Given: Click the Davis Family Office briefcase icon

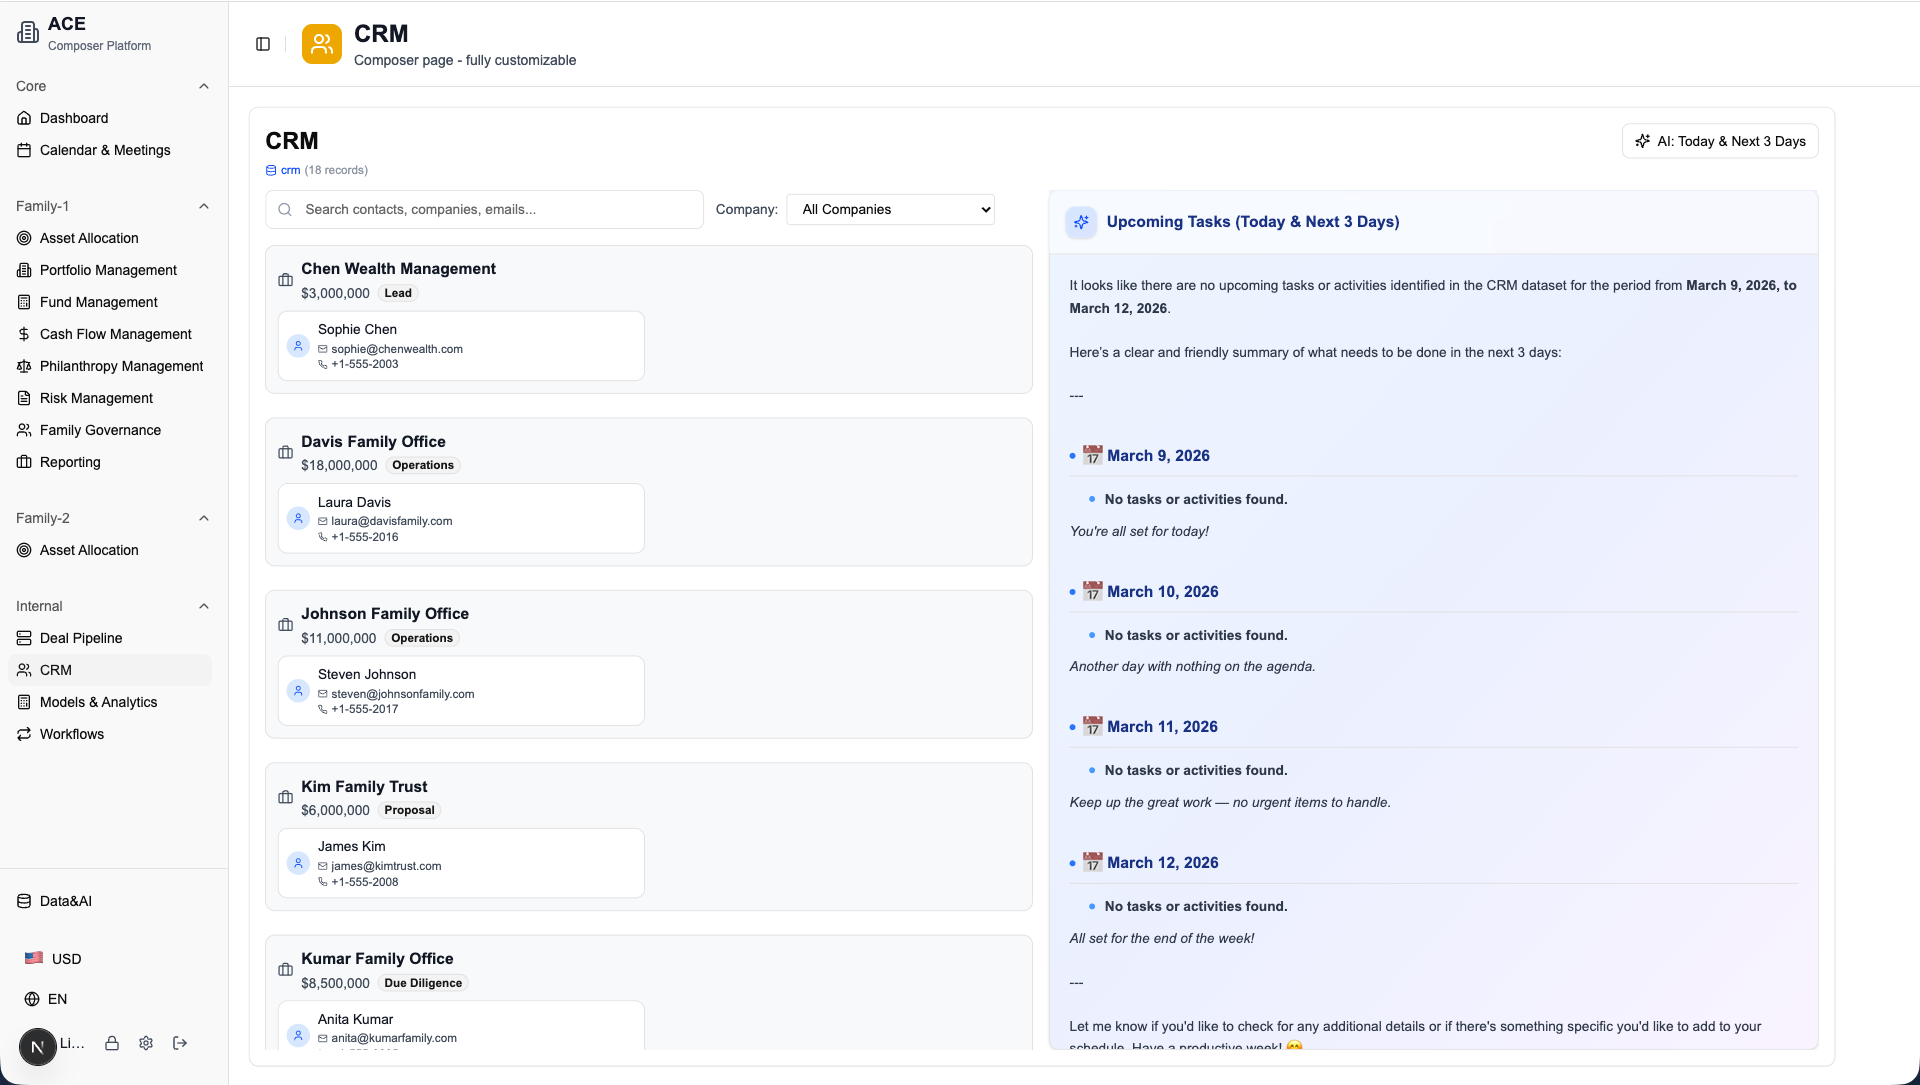Looking at the screenshot, I should tap(285, 452).
